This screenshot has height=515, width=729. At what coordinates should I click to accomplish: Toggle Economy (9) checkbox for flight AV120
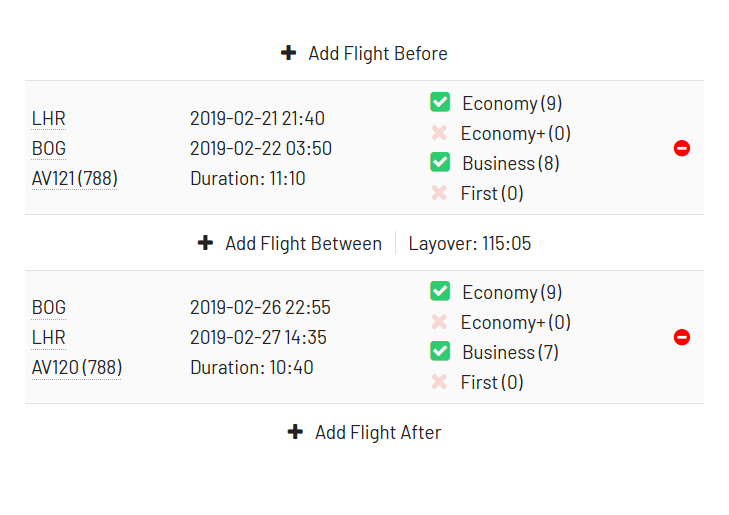point(440,291)
